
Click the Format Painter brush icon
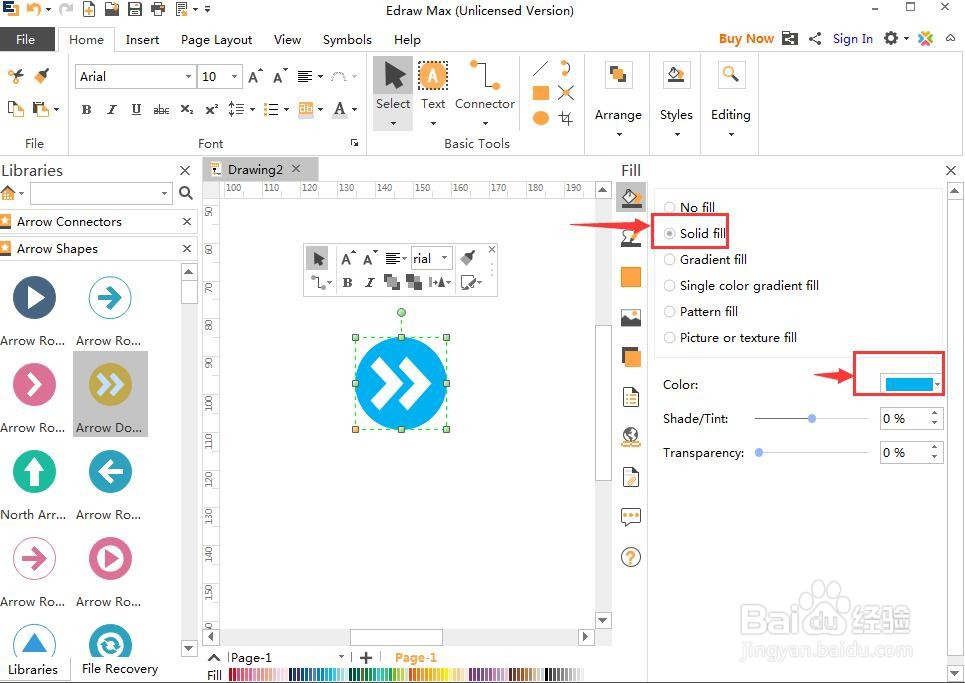(41, 76)
